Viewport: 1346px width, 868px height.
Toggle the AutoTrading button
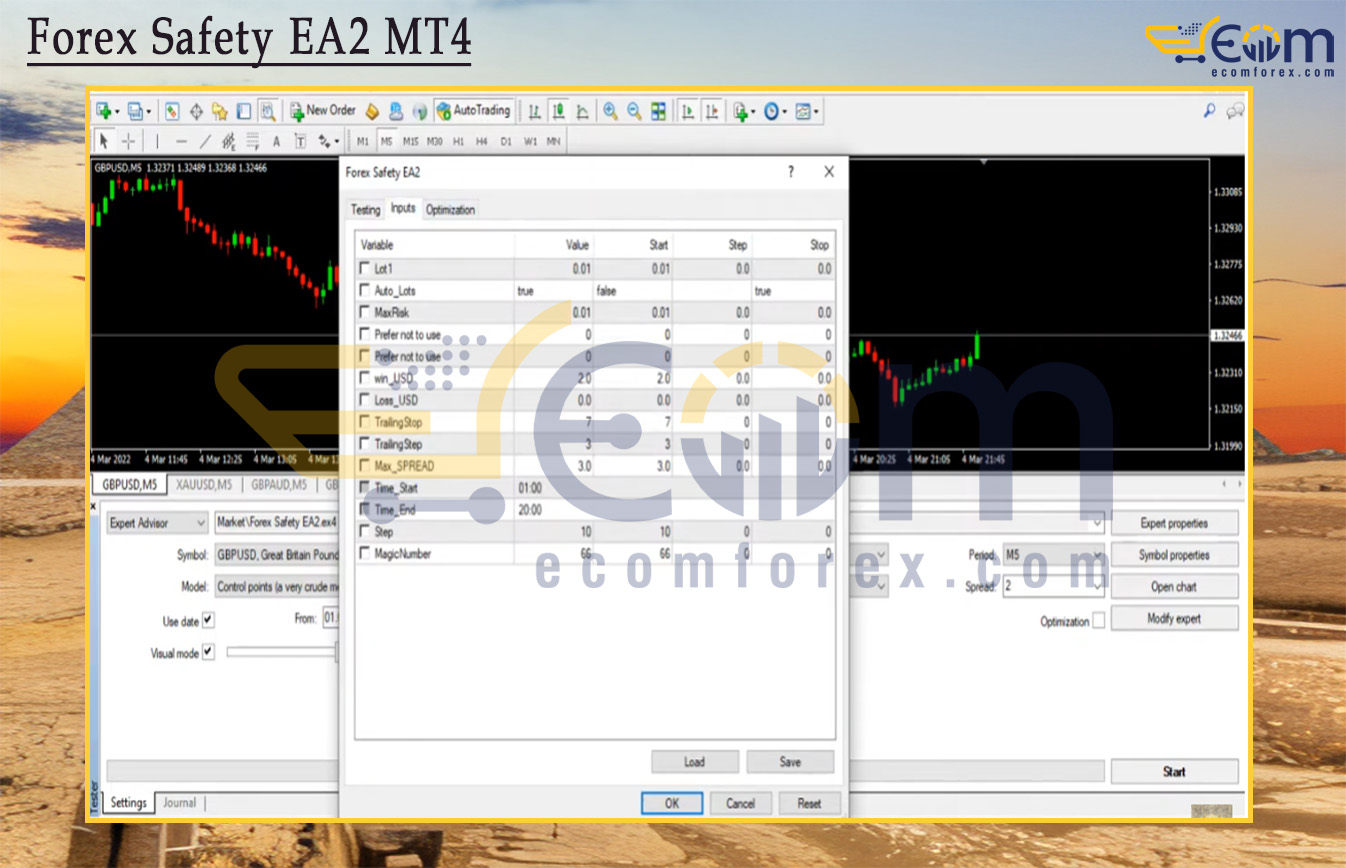[474, 111]
